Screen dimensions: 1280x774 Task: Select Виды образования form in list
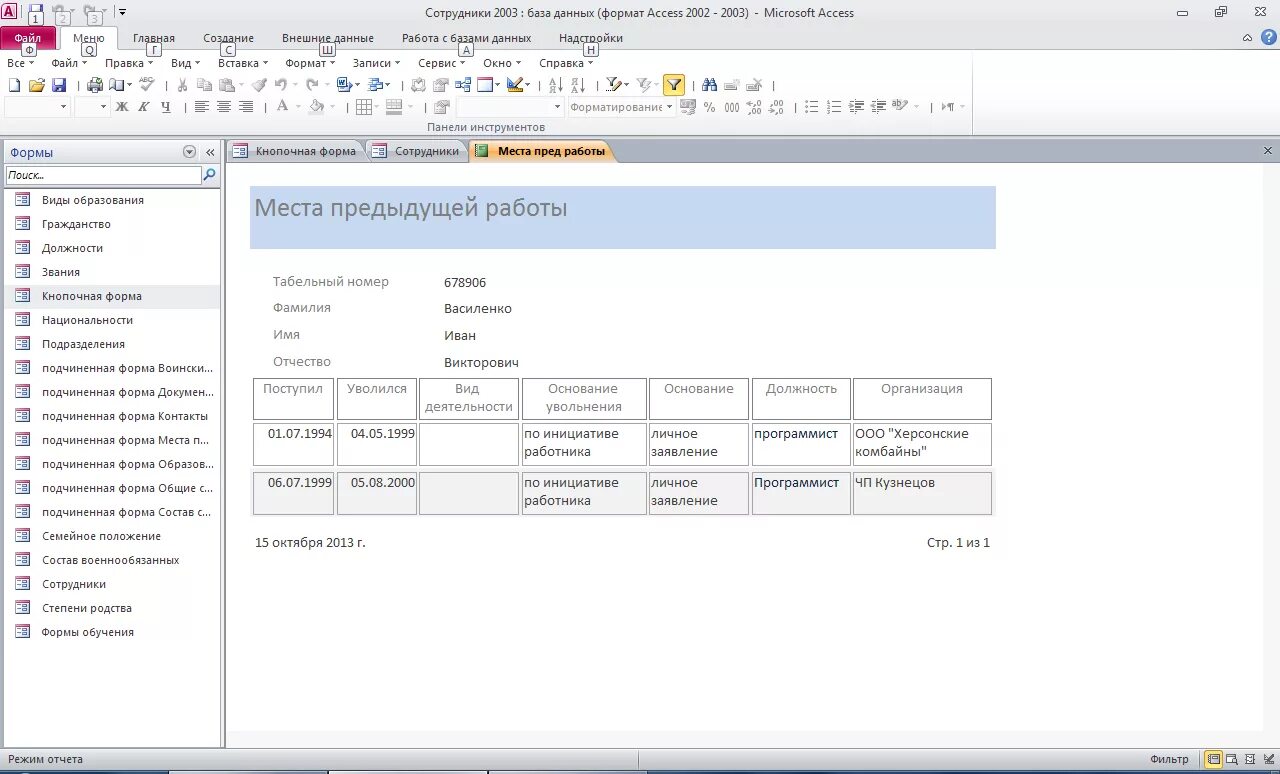[111, 200]
